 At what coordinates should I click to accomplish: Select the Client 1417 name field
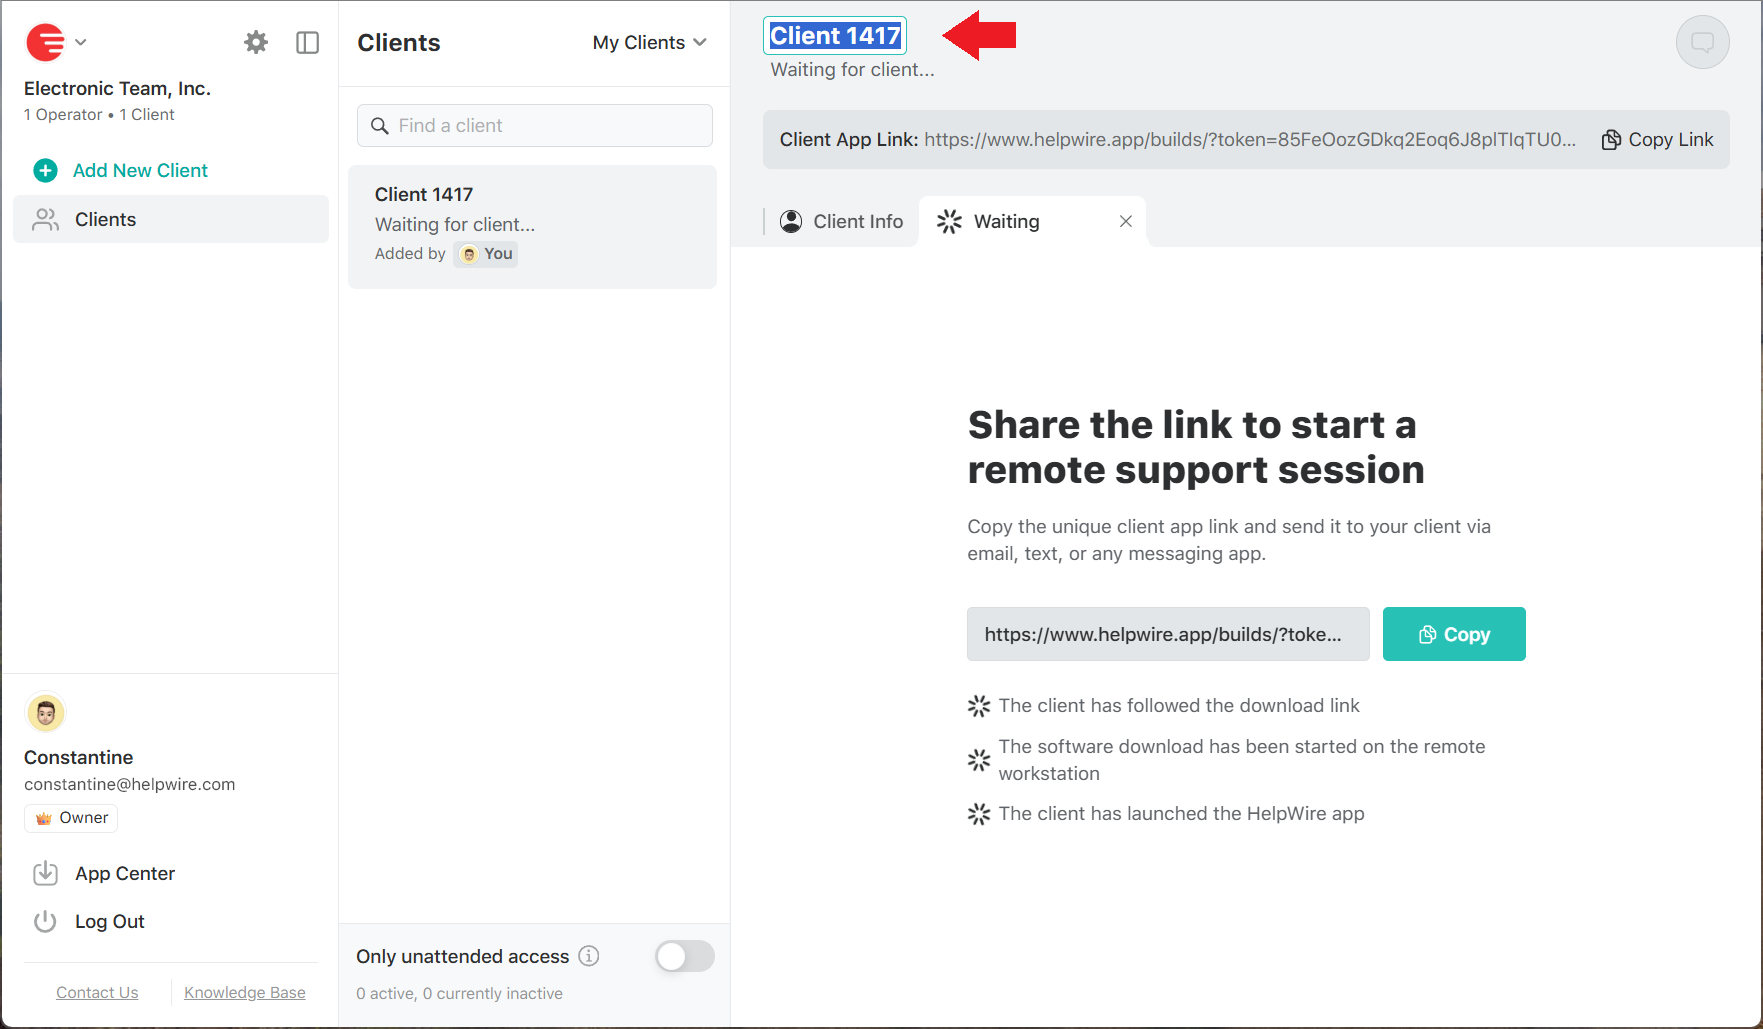click(x=834, y=34)
